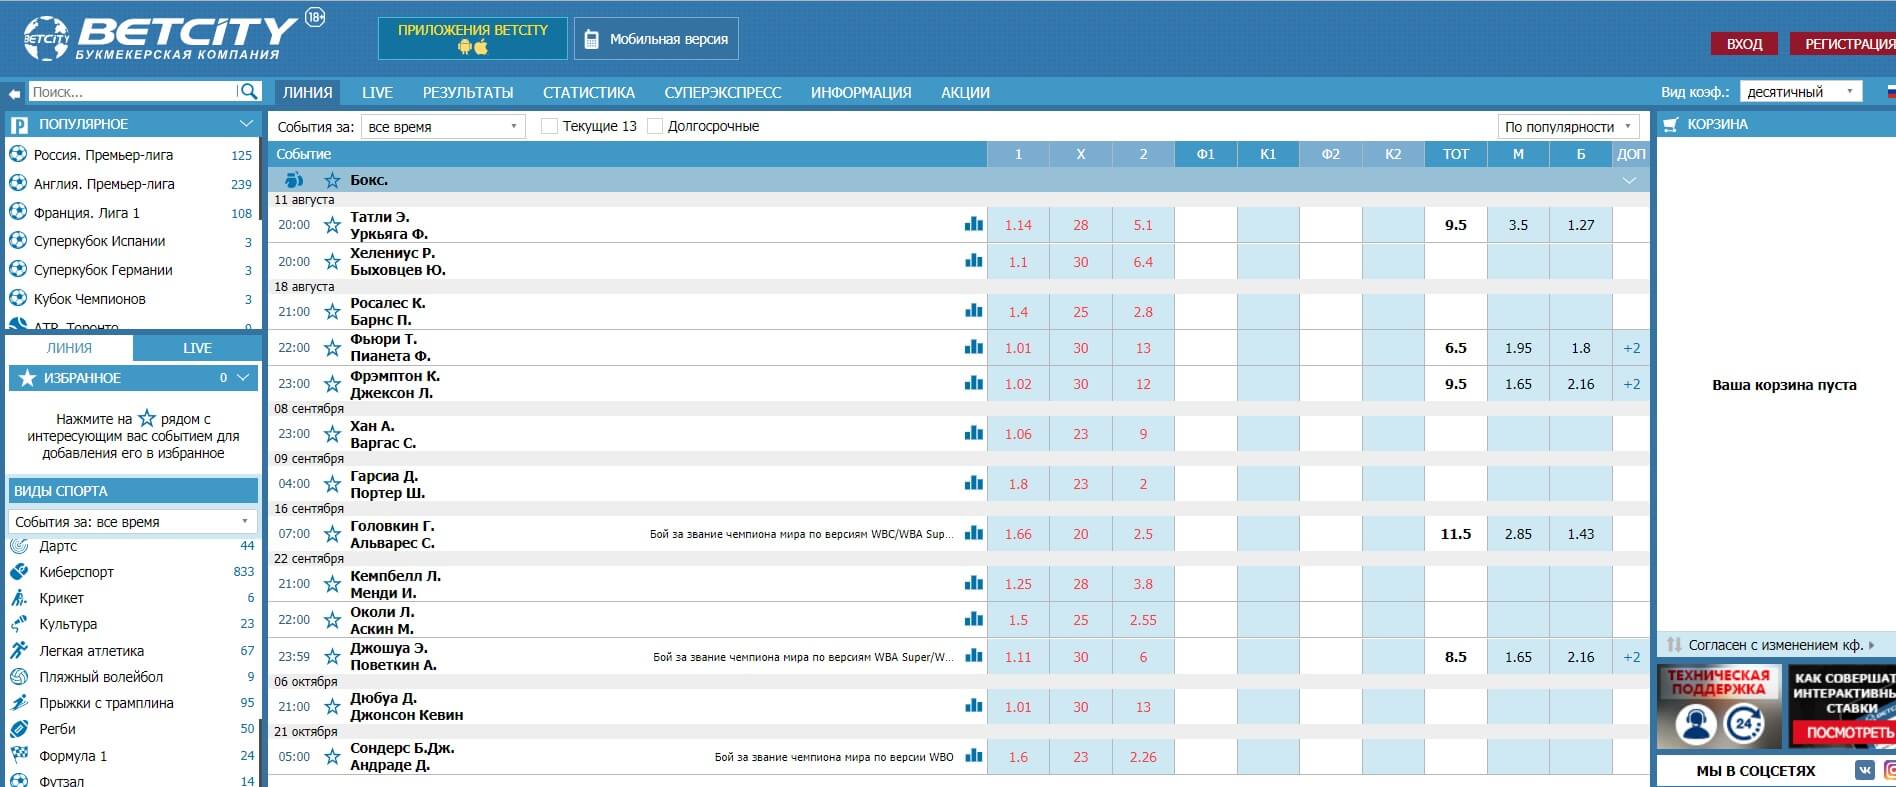The height and width of the screenshot is (787, 1896).
Task: Open the ИНФОРМАЦИЯ menu item
Action: click(x=861, y=92)
